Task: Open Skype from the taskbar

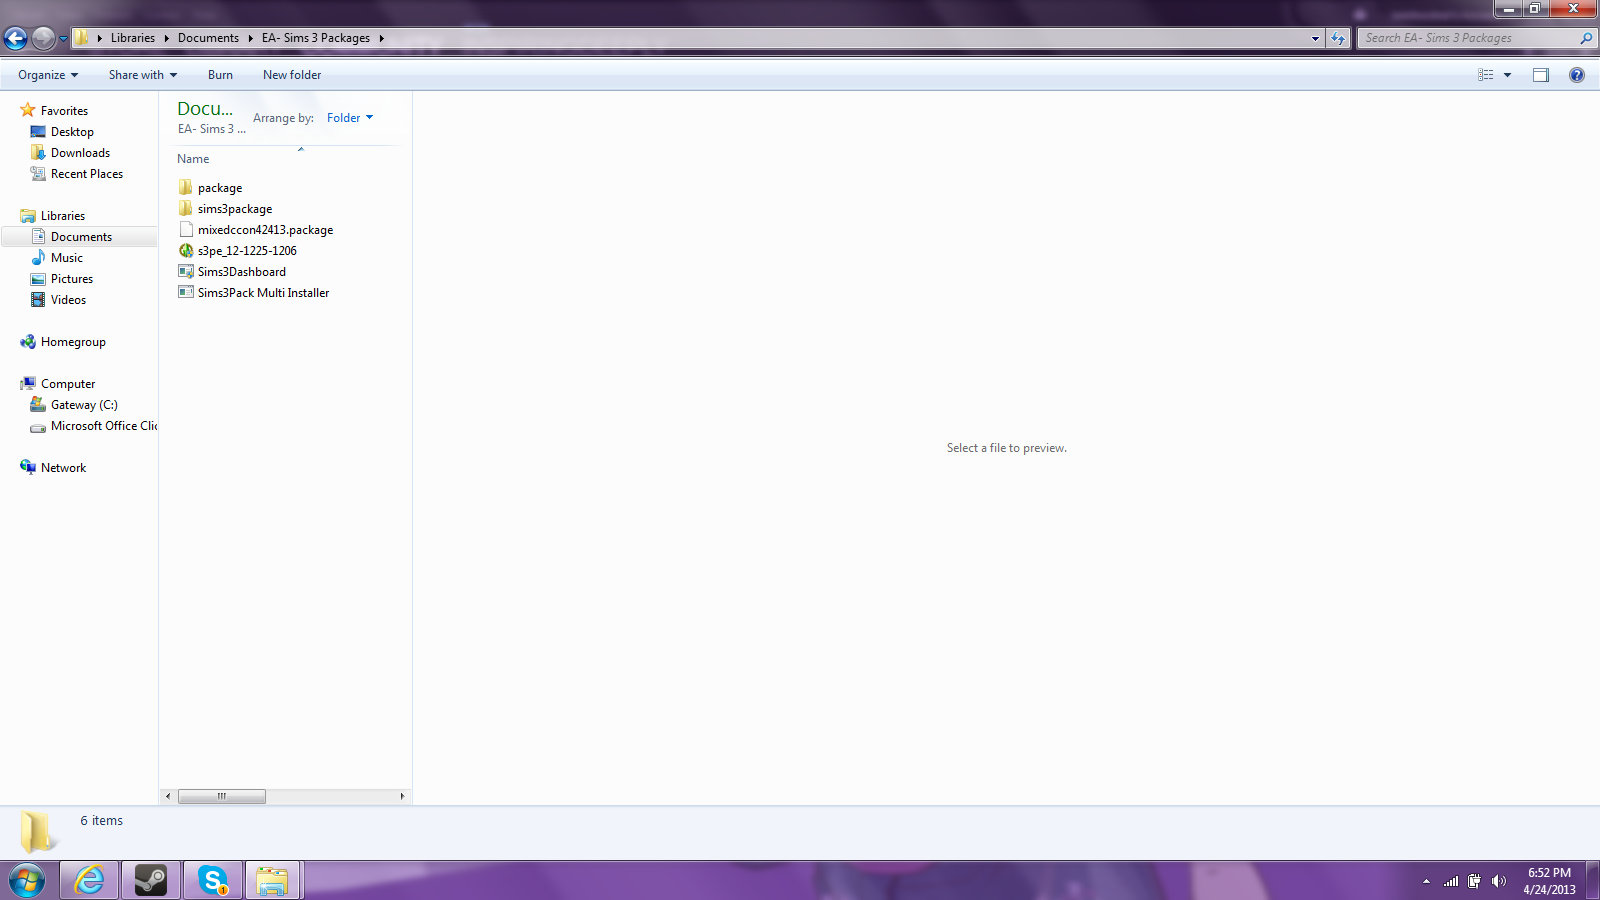Action: point(212,881)
